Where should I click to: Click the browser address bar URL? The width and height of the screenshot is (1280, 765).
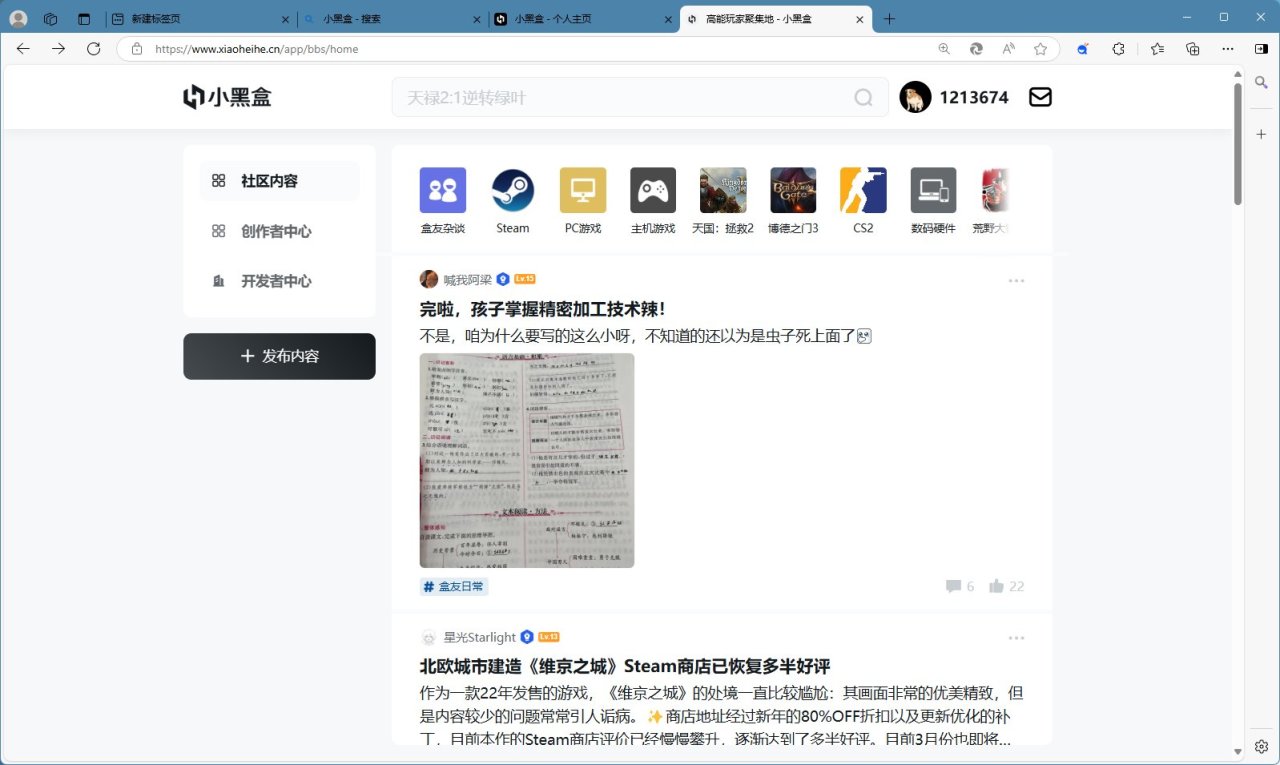tap(256, 48)
